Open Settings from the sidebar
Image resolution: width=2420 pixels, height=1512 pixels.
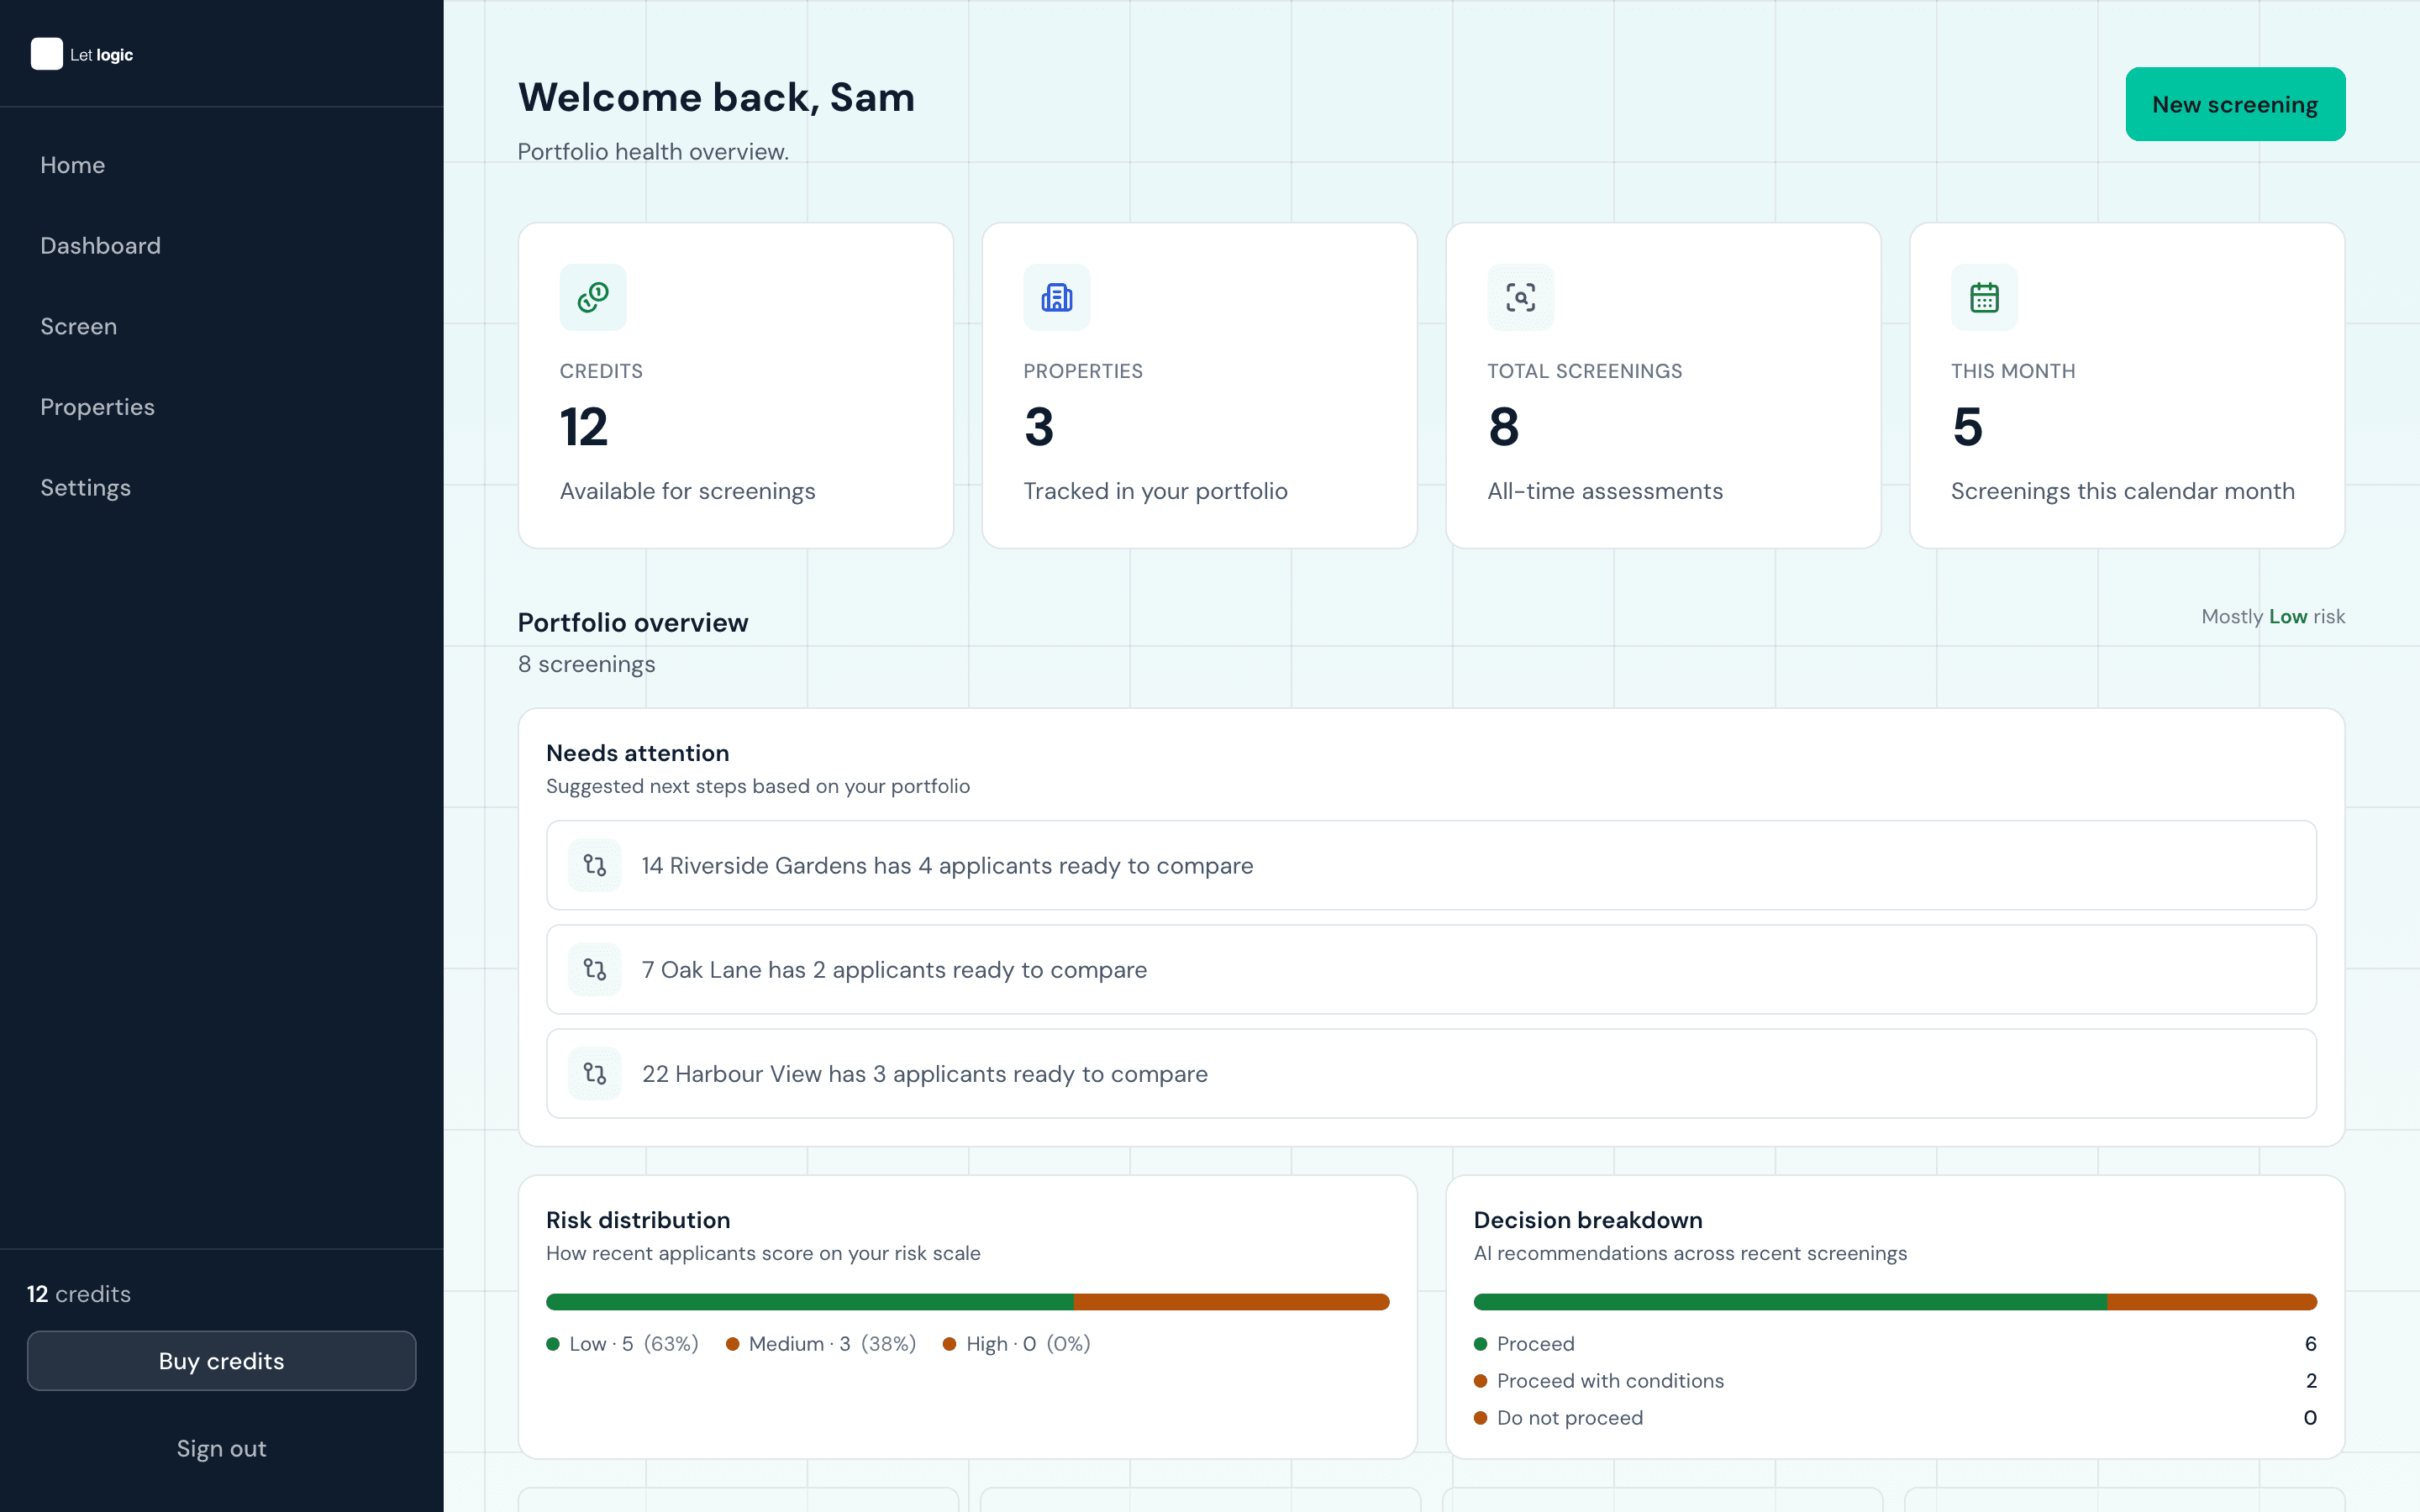coord(86,488)
